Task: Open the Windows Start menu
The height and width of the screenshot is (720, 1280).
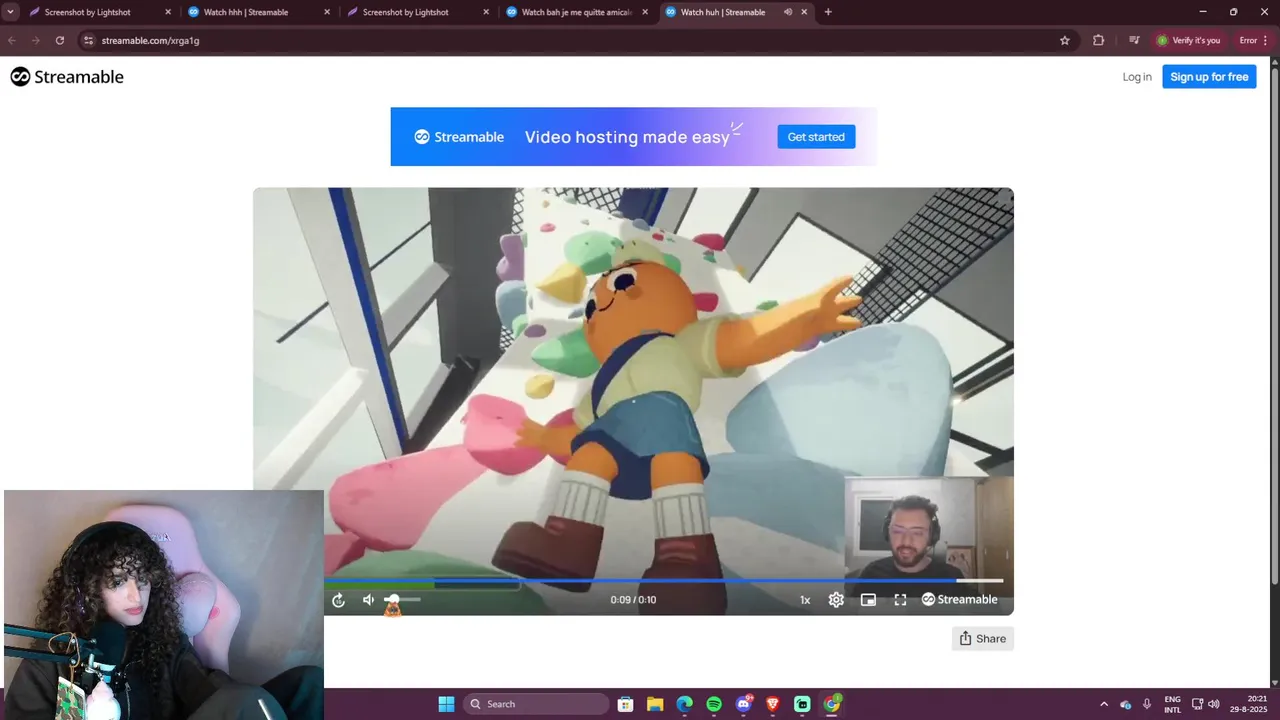Action: tap(446, 704)
